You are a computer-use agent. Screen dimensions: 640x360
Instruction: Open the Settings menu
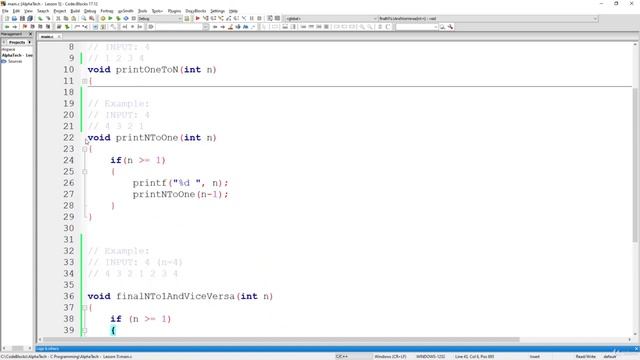[x=218, y=11]
